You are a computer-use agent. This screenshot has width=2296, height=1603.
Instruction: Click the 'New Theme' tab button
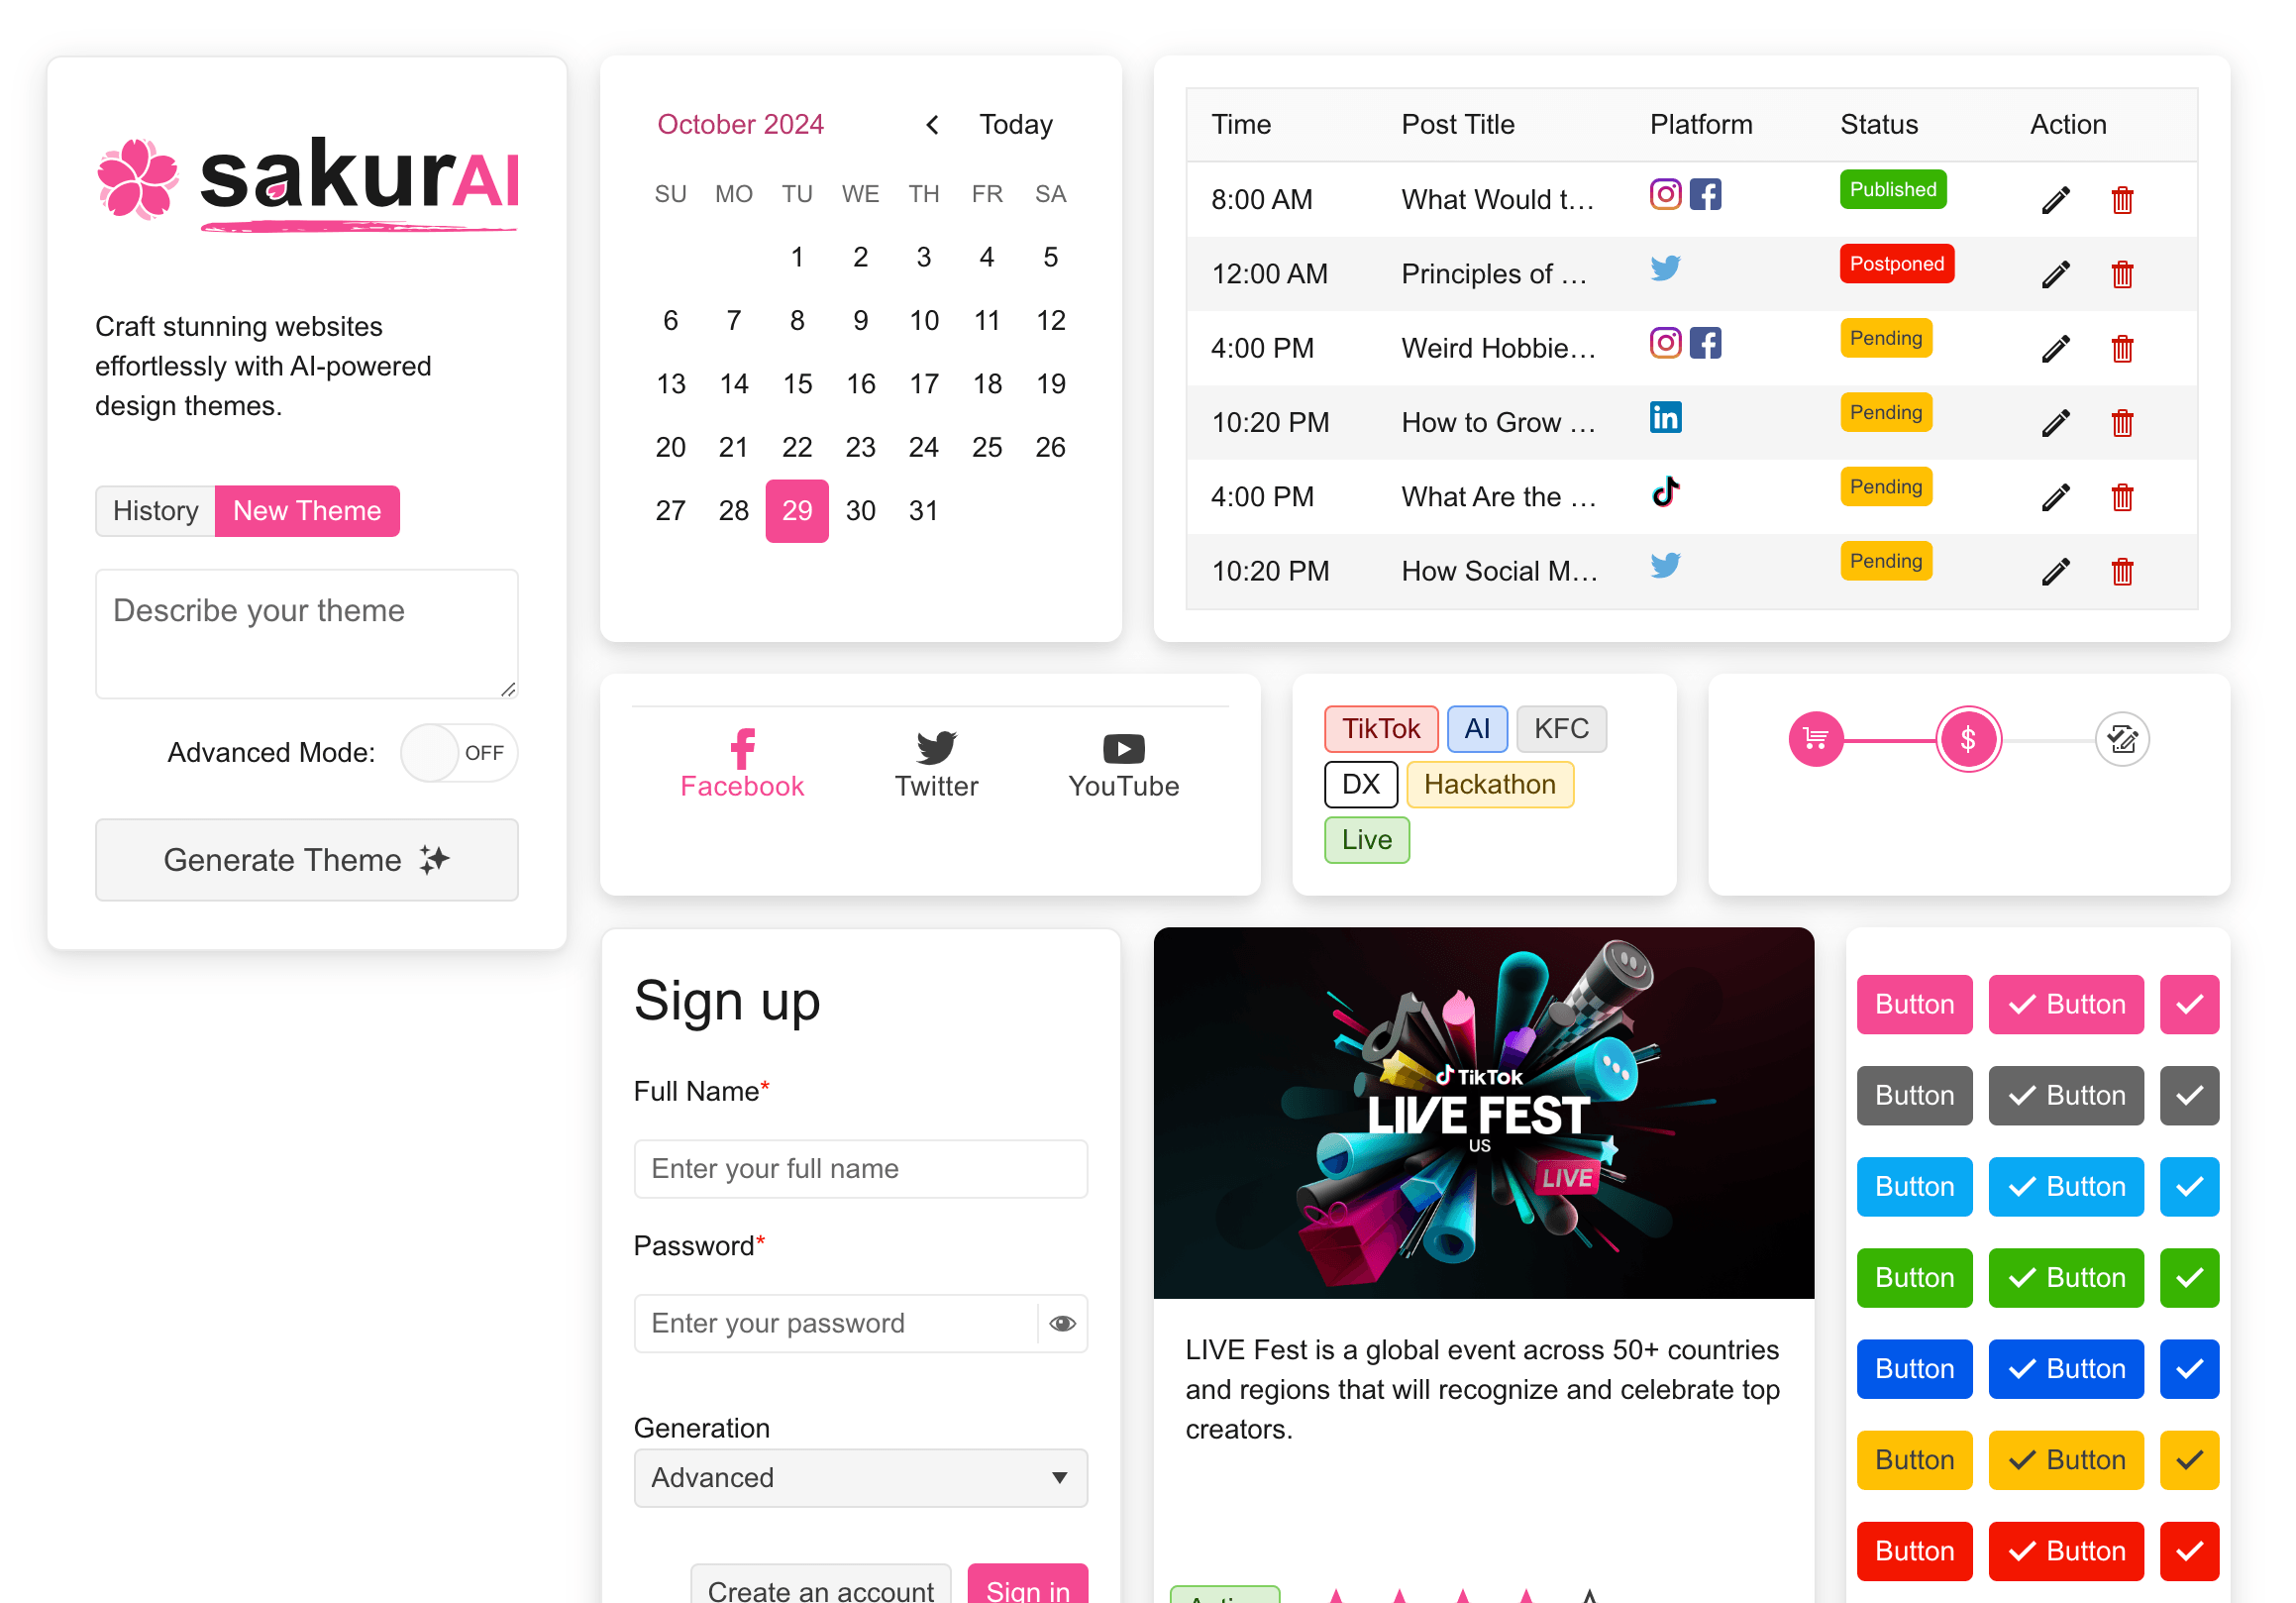[307, 511]
